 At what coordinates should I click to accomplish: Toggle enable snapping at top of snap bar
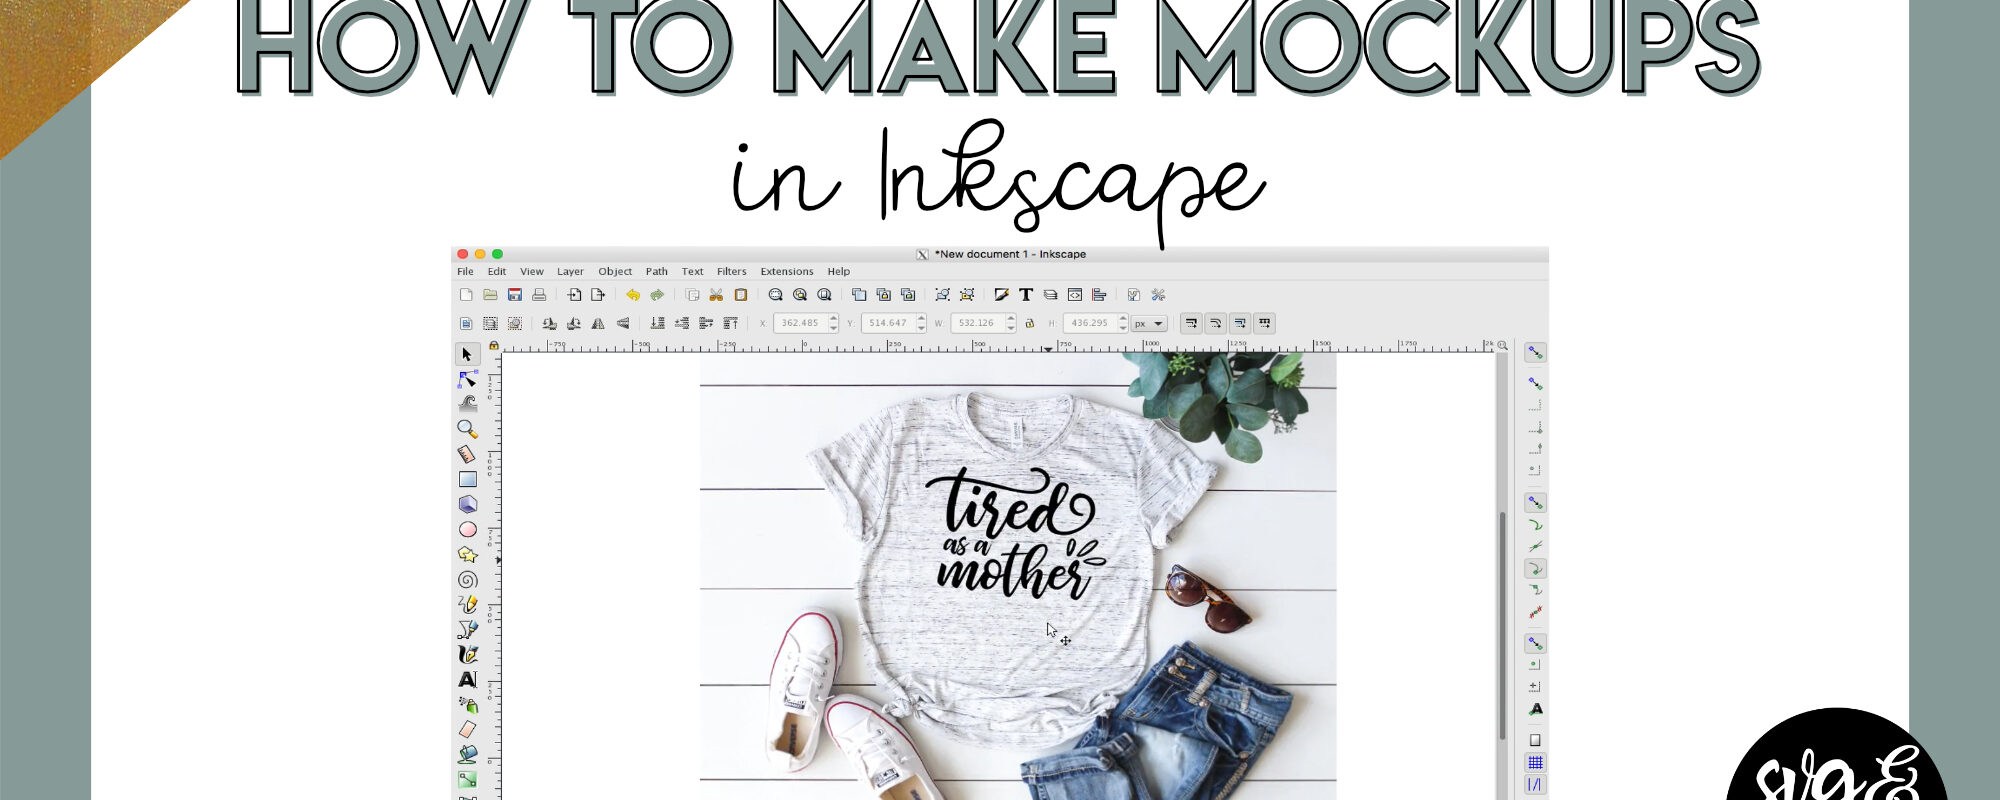click(1535, 352)
